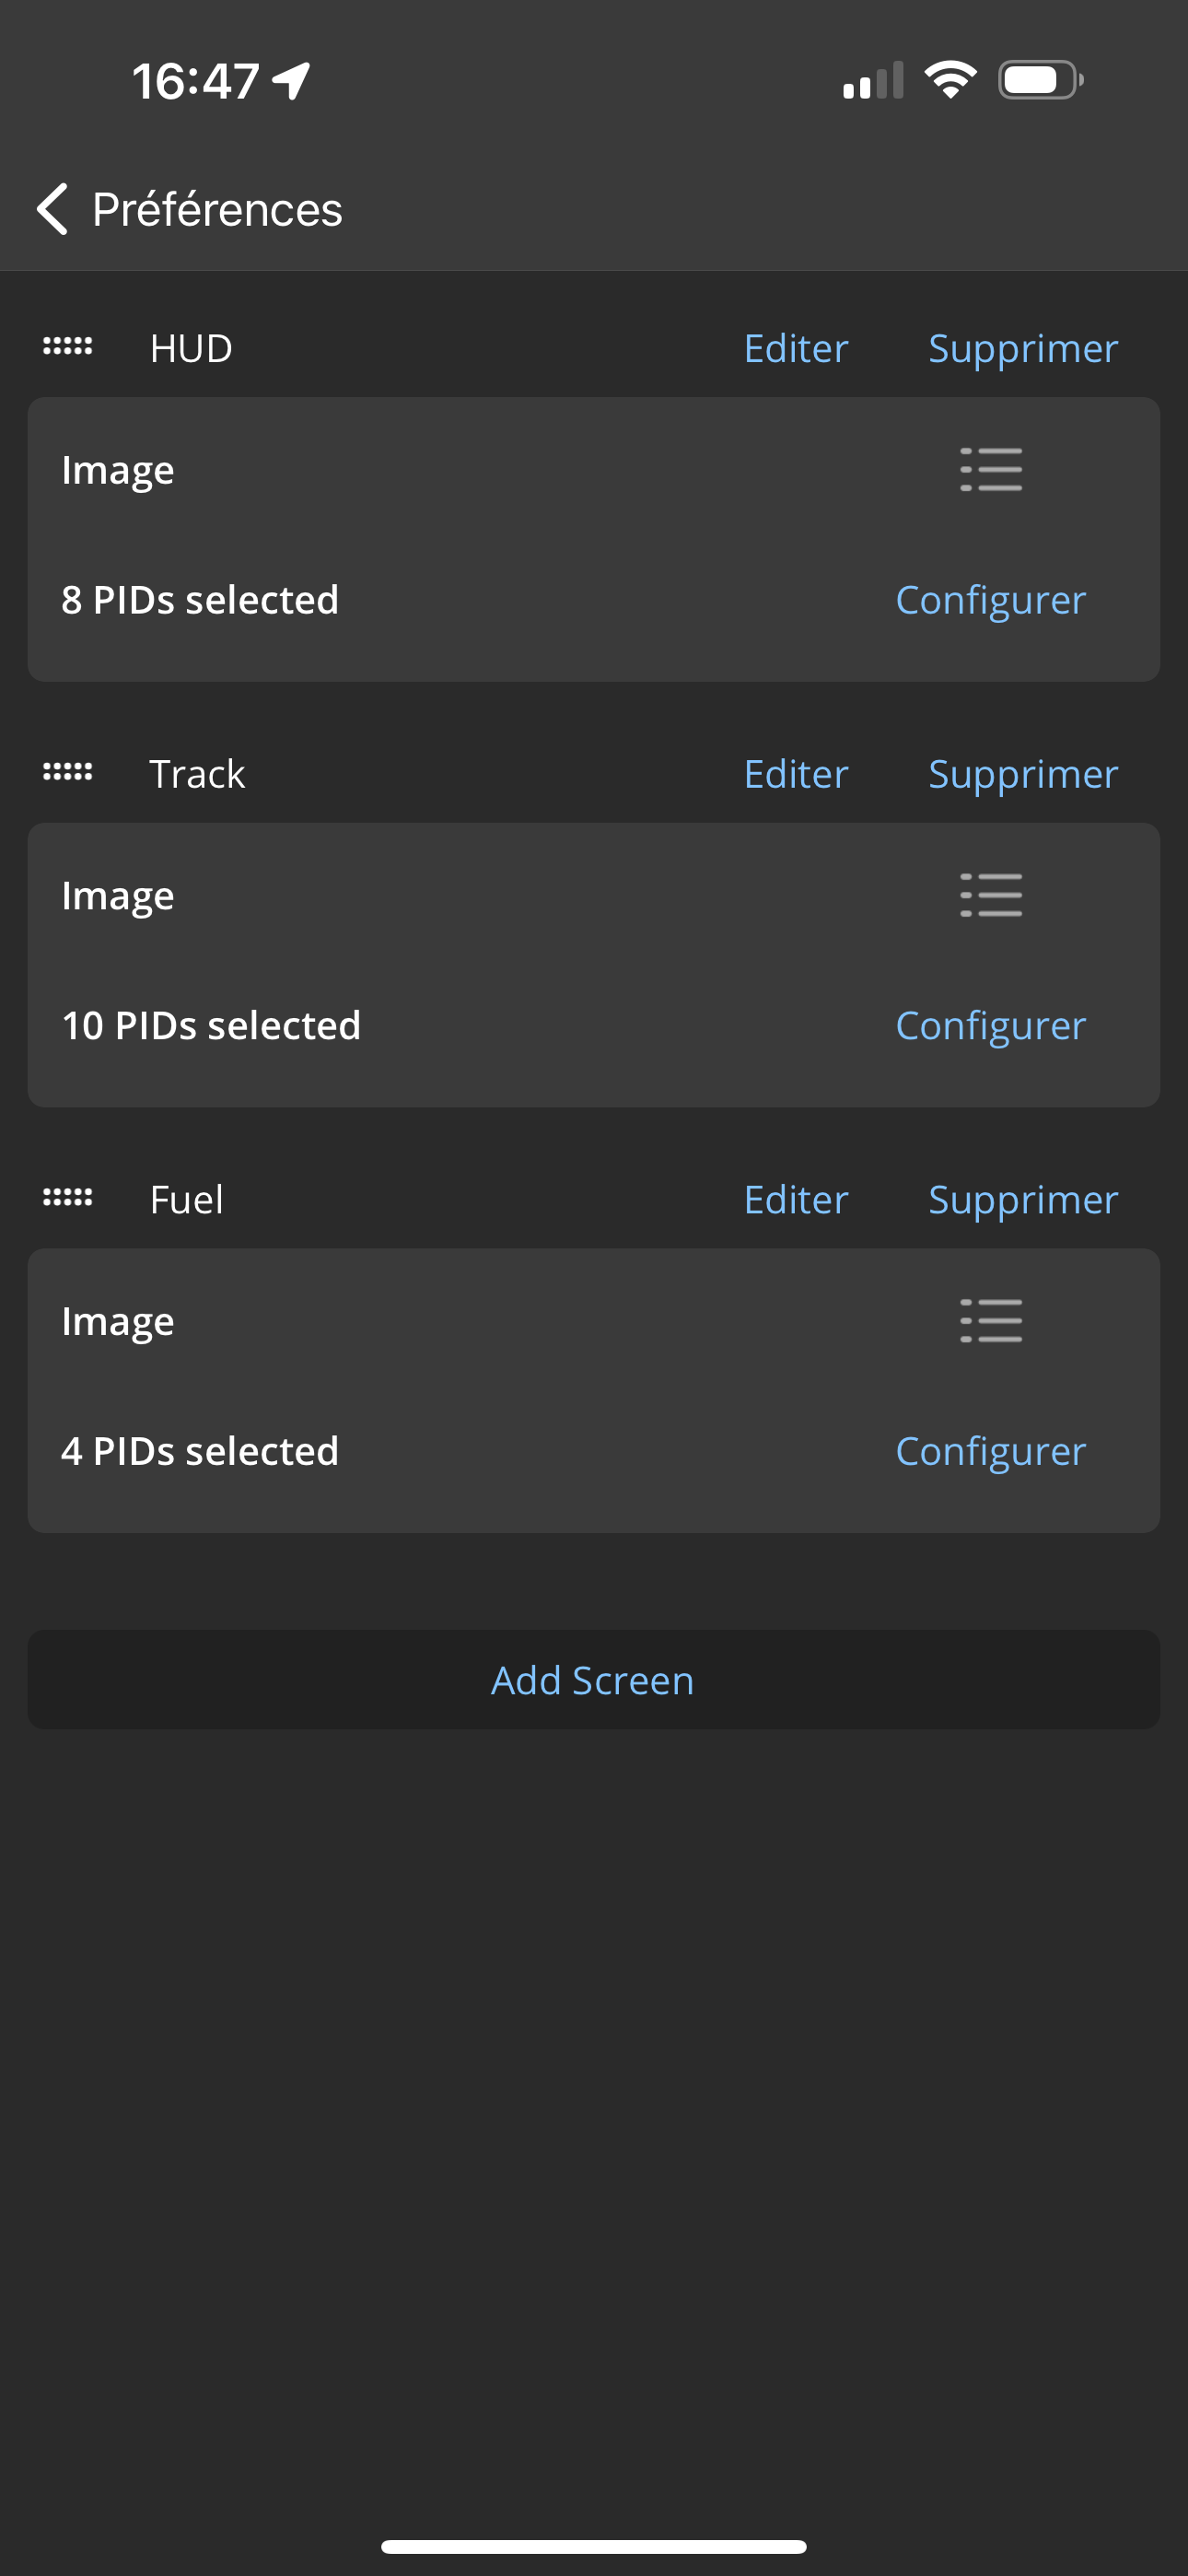
Task: Edit the HUD screen via Editer
Action: [x=796, y=348]
